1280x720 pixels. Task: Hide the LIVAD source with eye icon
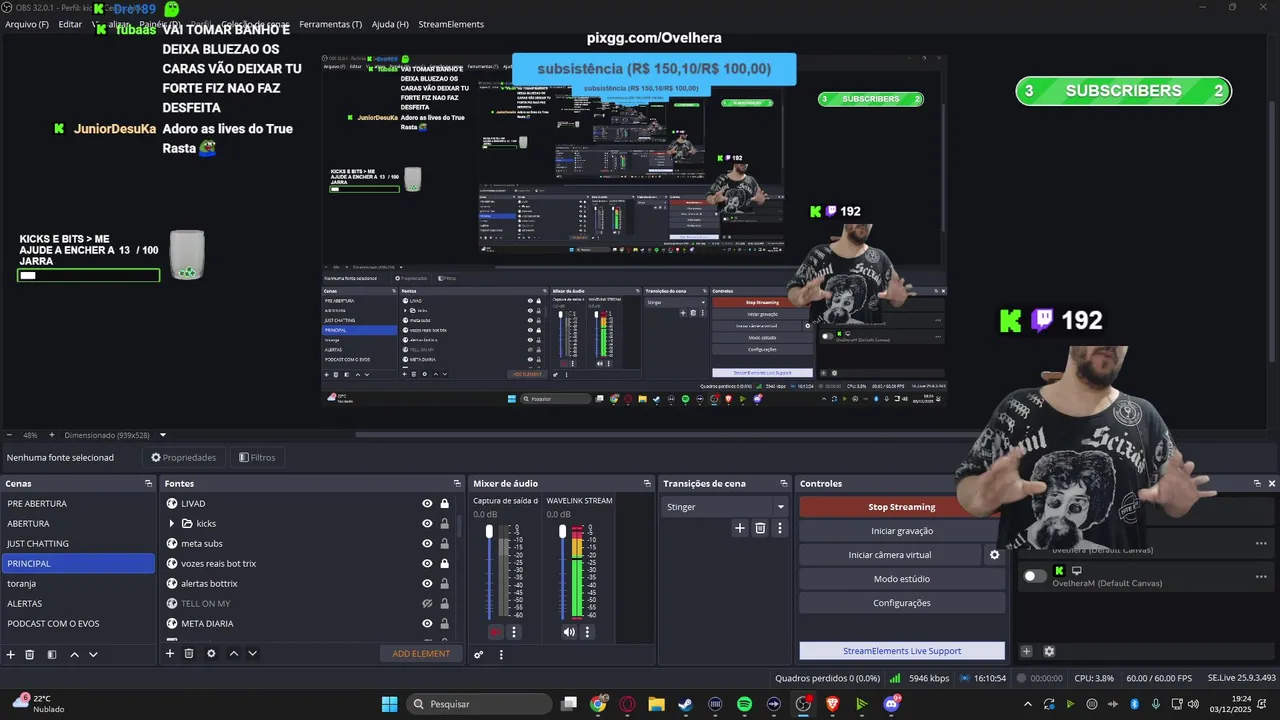point(427,504)
